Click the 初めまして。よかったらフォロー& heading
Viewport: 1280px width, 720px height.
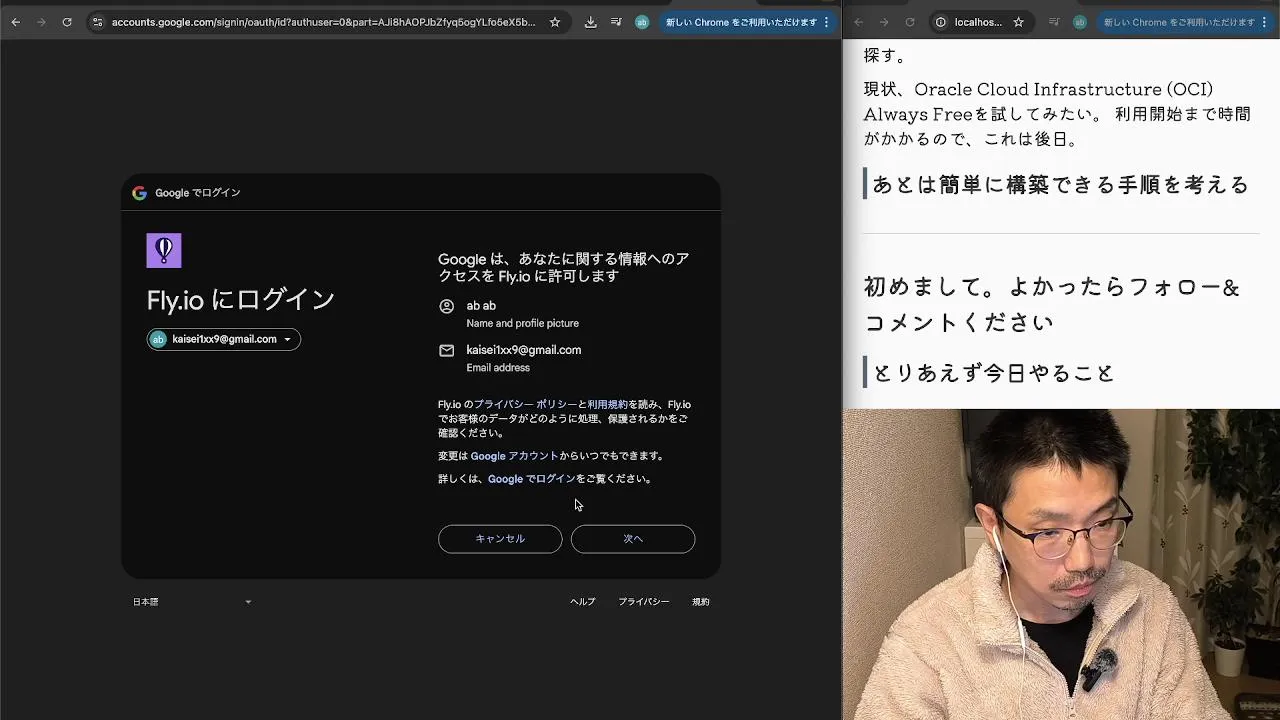(1052, 304)
